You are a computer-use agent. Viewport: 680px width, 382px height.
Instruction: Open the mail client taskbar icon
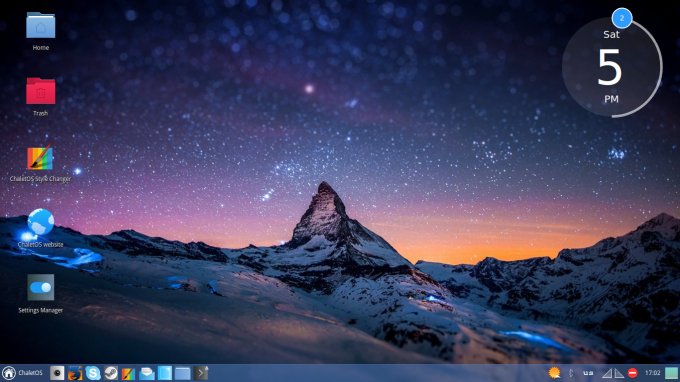tap(147, 373)
